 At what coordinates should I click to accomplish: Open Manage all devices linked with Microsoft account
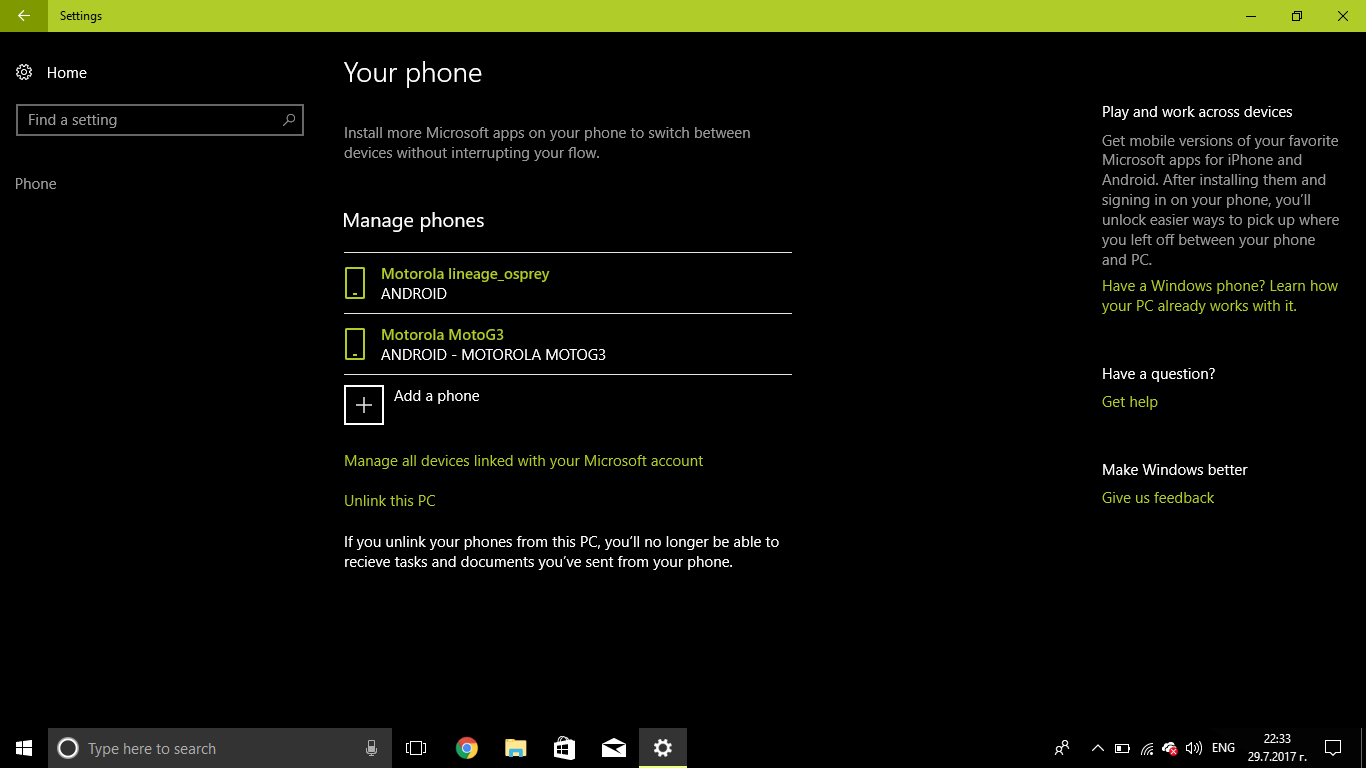pyautogui.click(x=524, y=461)
